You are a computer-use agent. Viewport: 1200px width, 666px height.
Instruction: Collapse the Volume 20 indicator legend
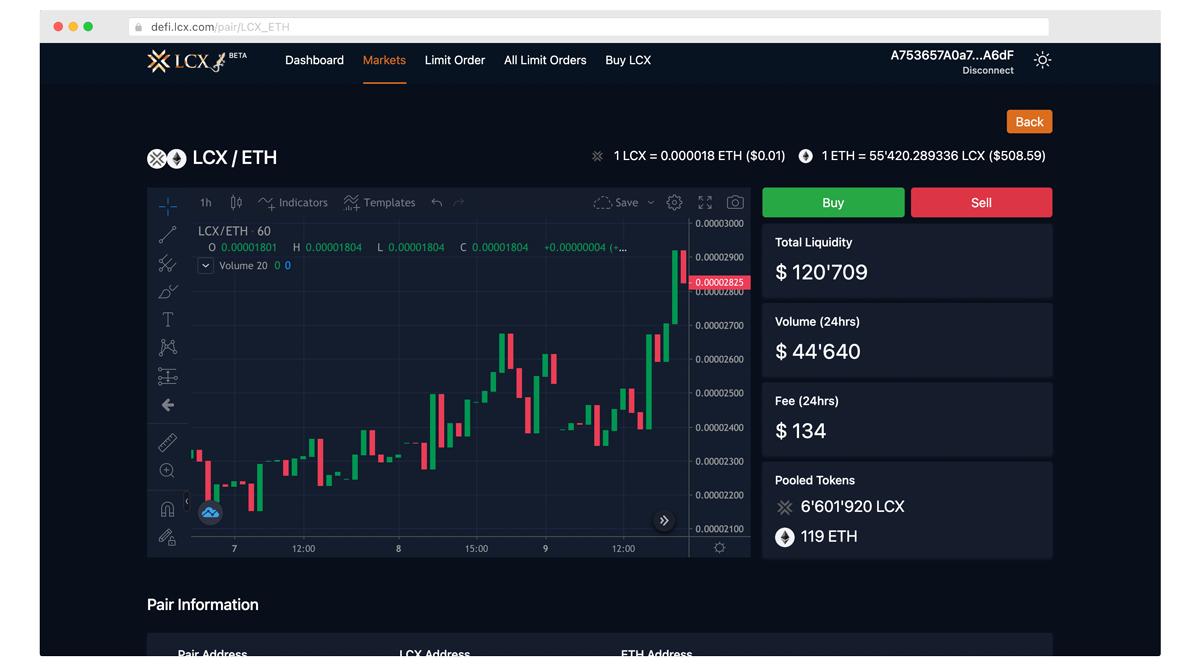205,266
